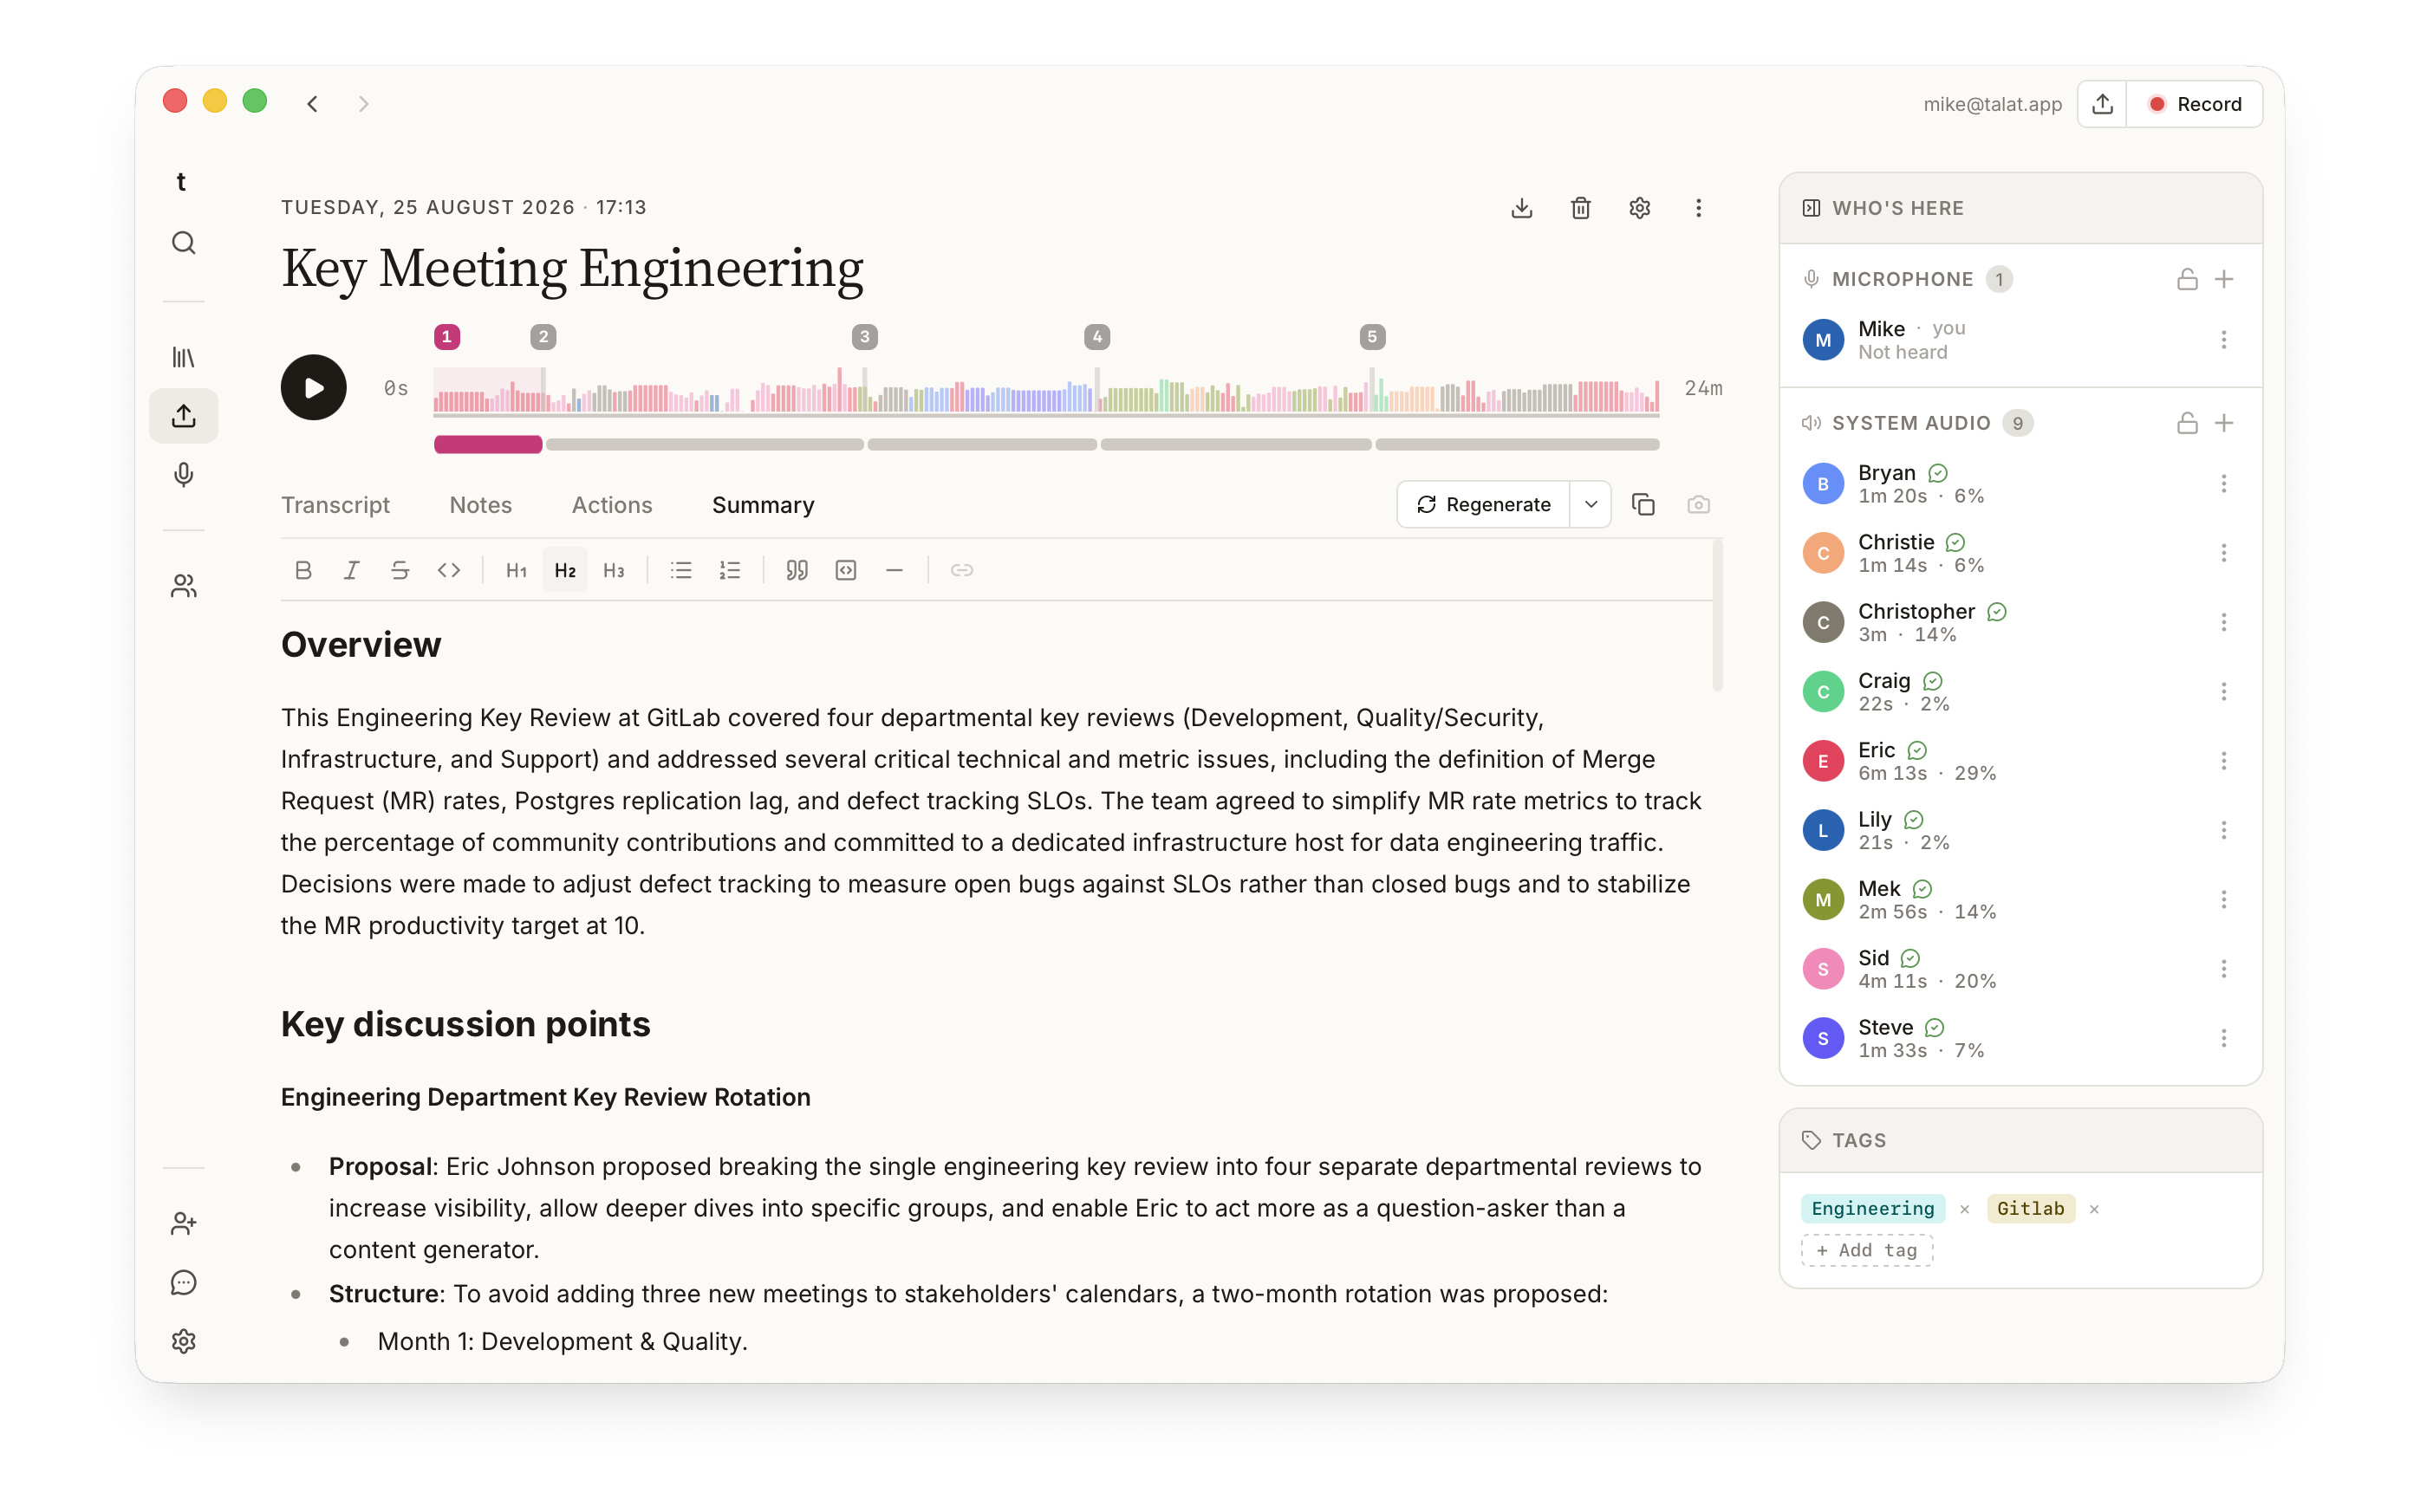The image size is (2420, 1512).
Task: Click the share icon beside Record
Action: [2102, 104]
